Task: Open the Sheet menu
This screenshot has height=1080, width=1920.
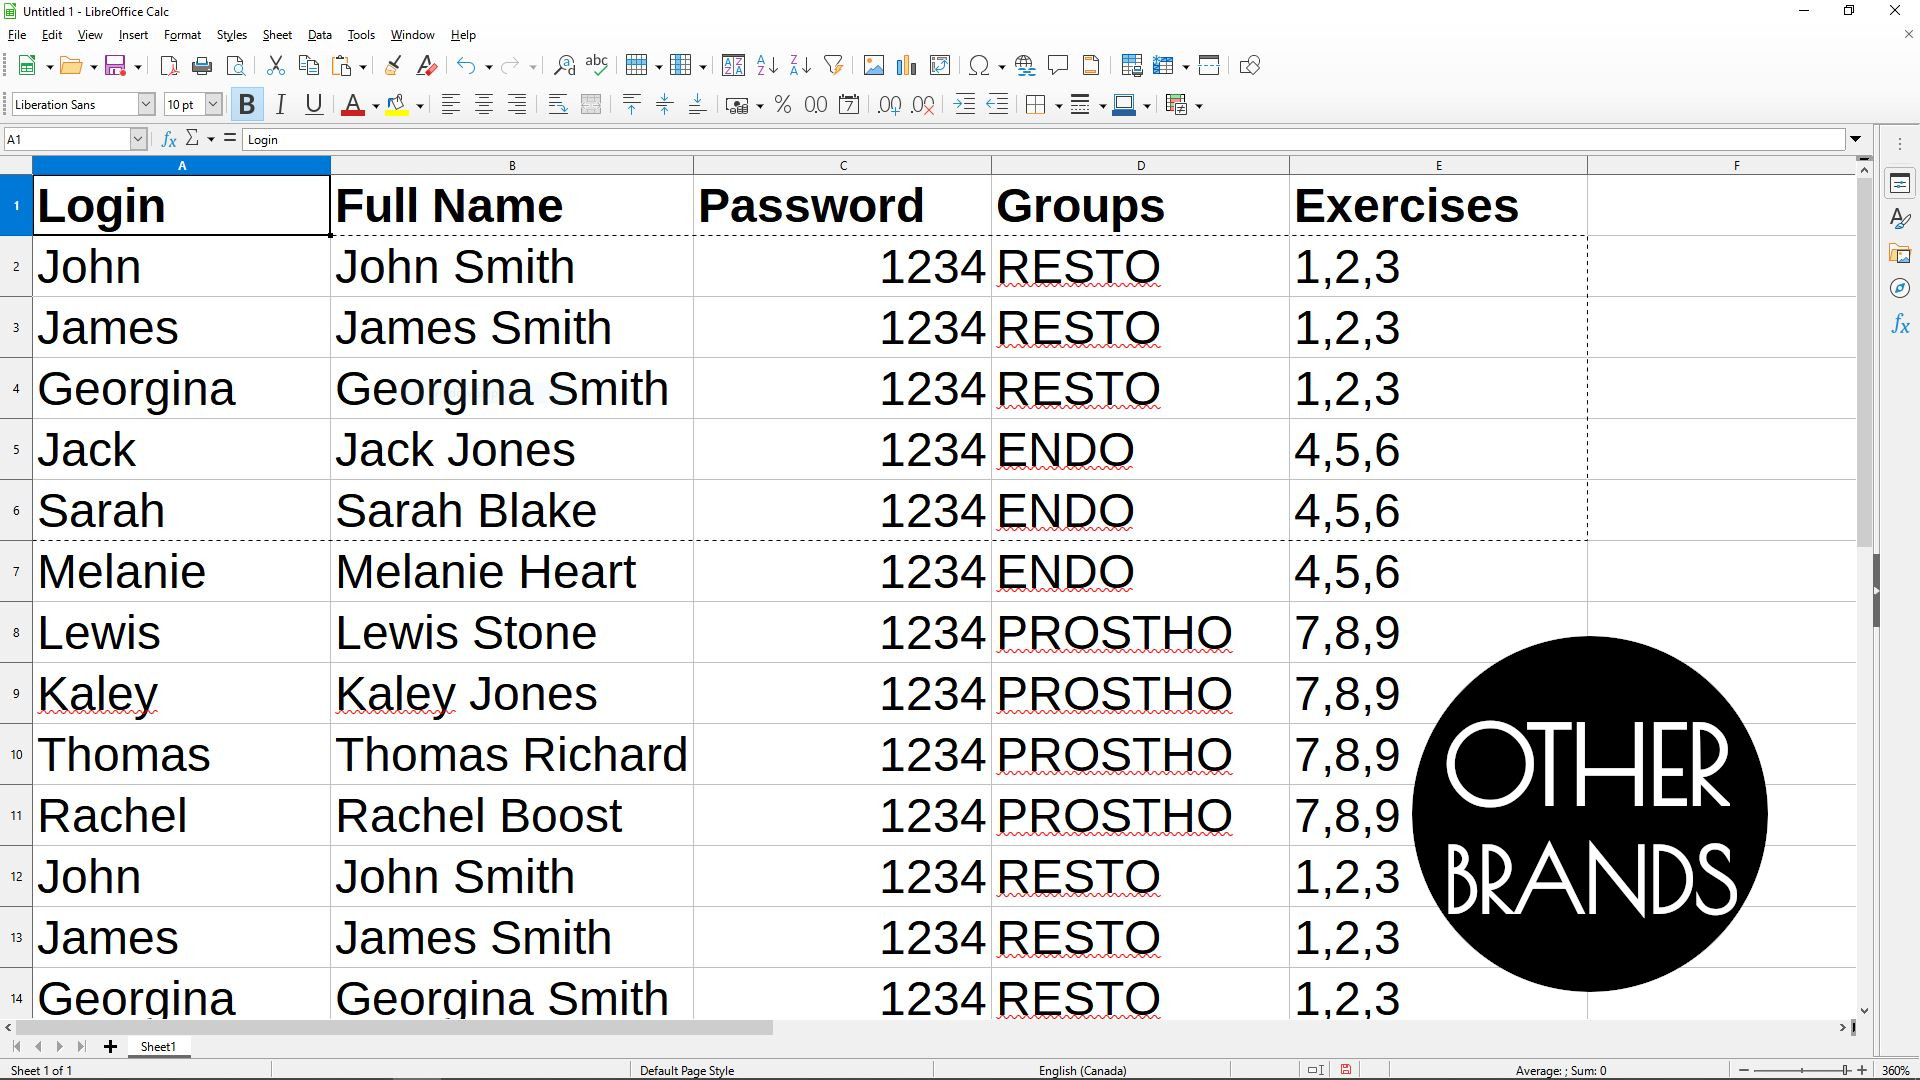Action: coord(277,35)
